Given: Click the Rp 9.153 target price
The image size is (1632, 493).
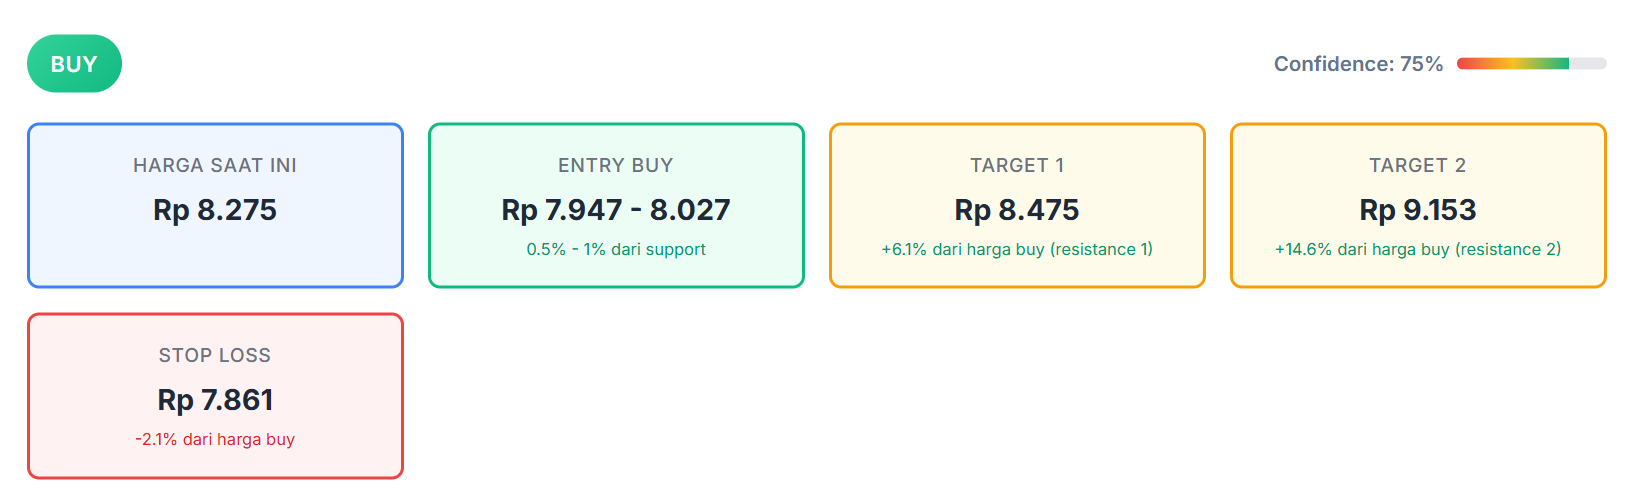Looking at the screenshot, I should click(1418, 210).
